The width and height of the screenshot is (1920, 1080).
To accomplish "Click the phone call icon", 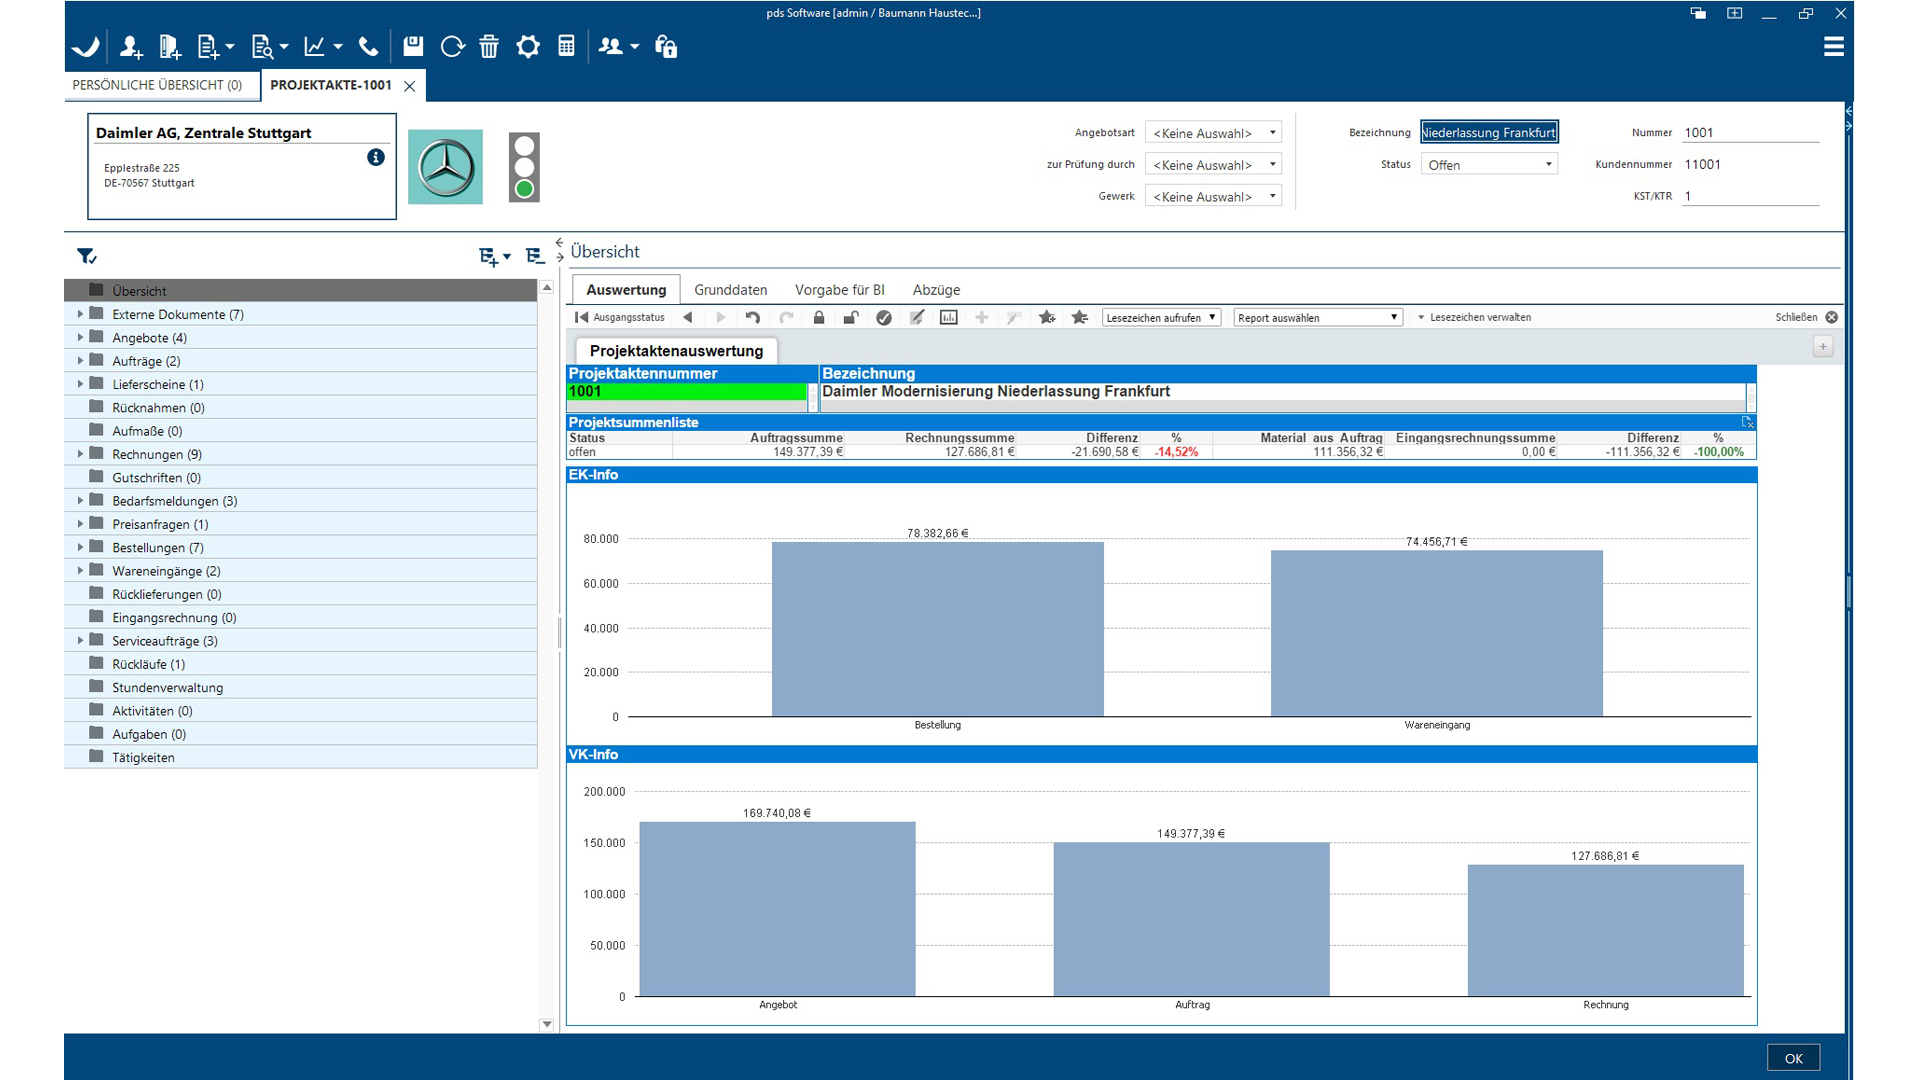I will 369,46.
